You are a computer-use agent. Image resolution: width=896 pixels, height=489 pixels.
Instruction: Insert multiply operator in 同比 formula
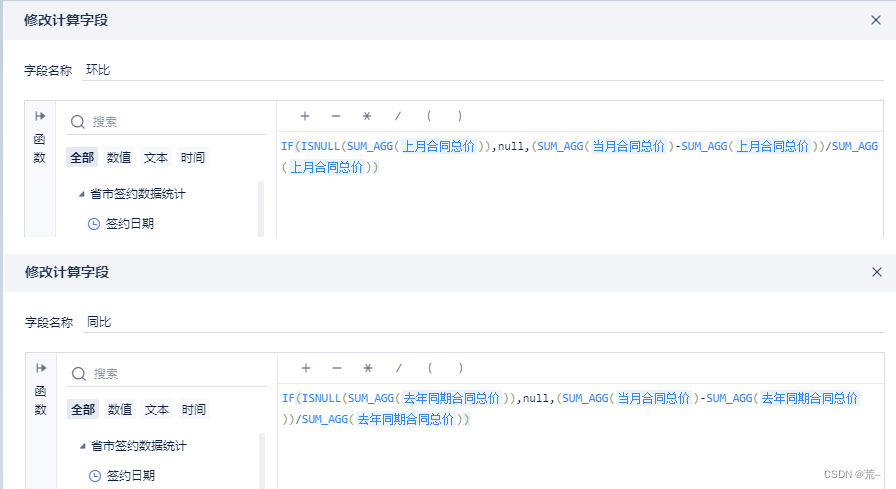tap(368, 368)
